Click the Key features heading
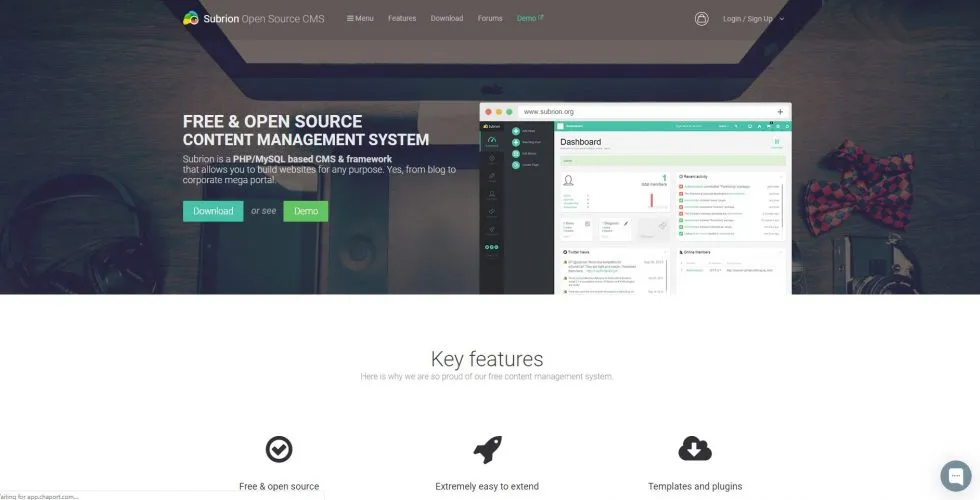The image size is (980, 500). pos(487,359)
